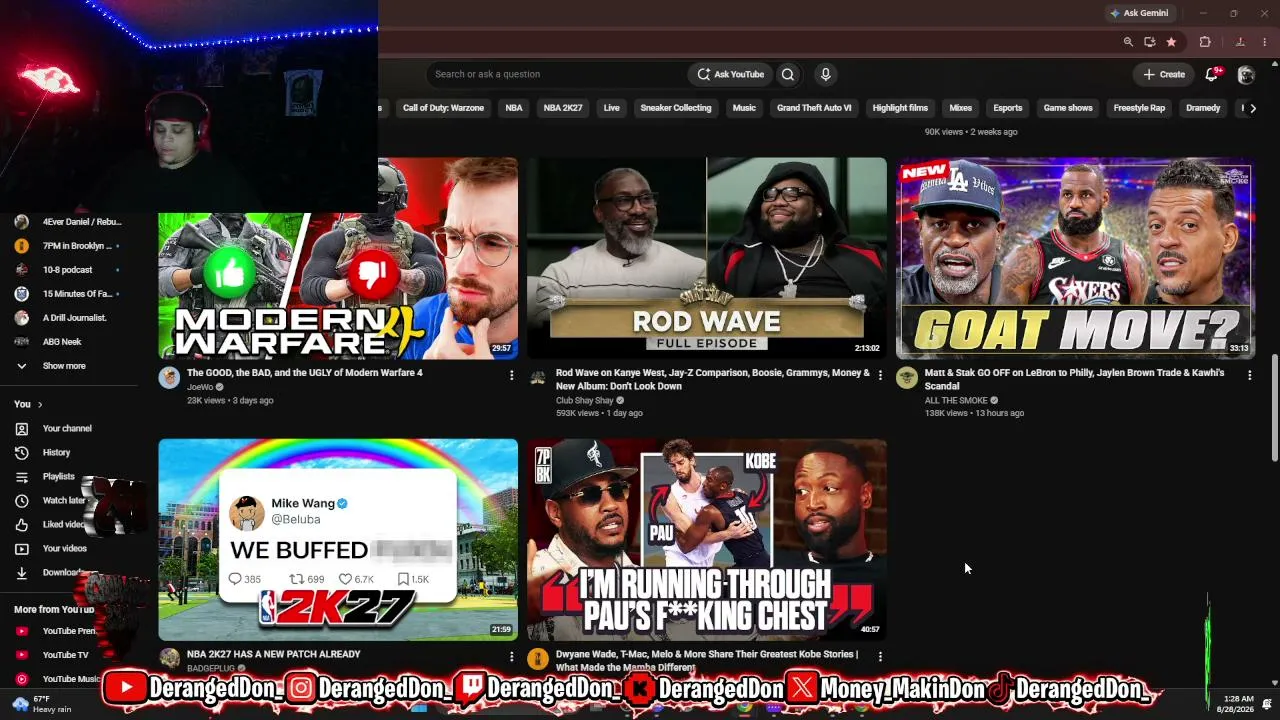Open 10-8 podcast subscription

(68, 270)
